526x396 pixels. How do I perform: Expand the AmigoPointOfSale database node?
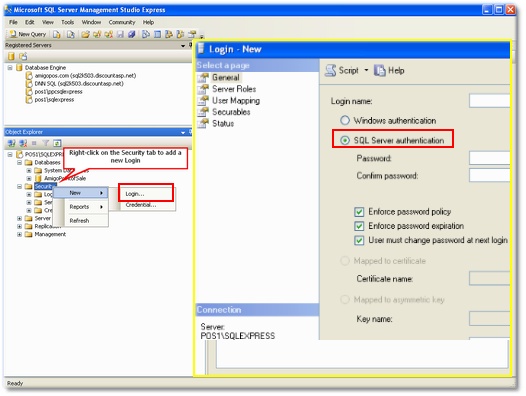pos(29,178)
